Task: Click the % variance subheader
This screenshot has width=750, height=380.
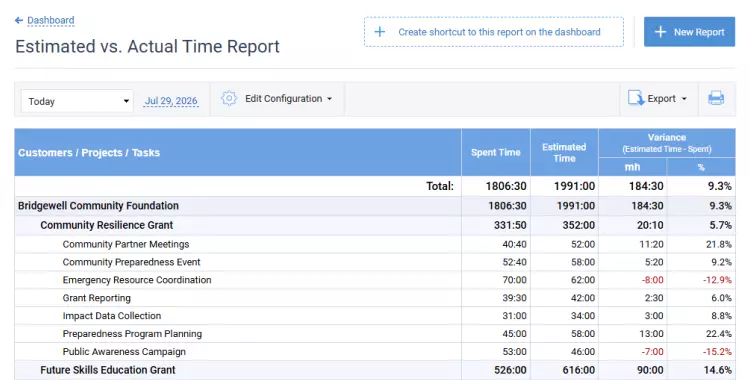Action: click(701, 167)
